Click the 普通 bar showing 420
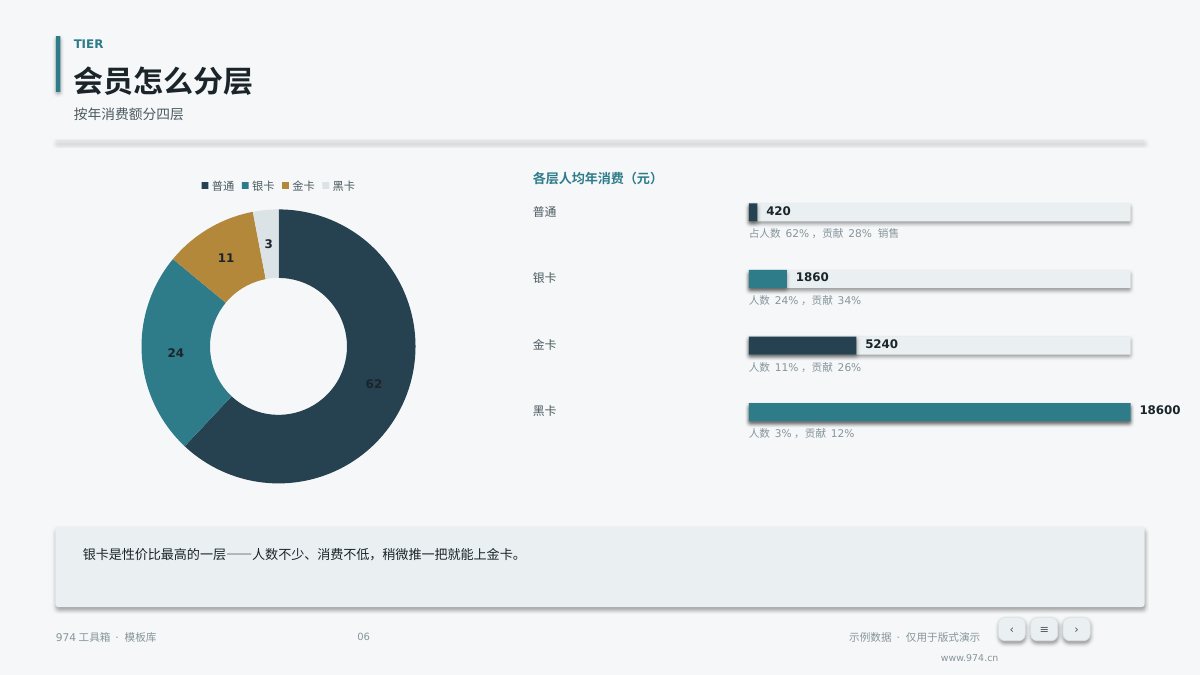Viewport: 1200px width, 675px height. pyautogui.click(x=753, y=212)
